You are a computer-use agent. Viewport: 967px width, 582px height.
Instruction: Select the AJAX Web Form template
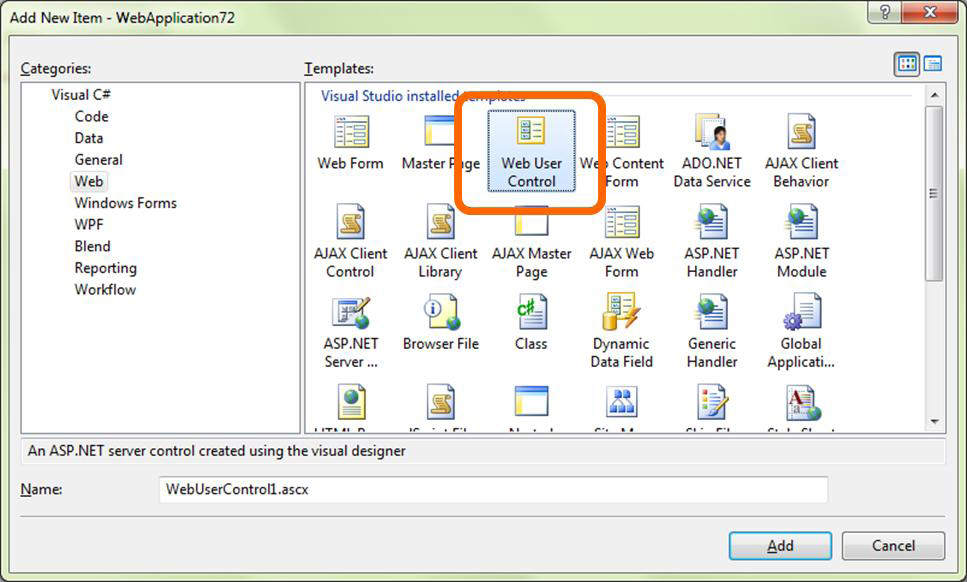click(x=622, y=242)
